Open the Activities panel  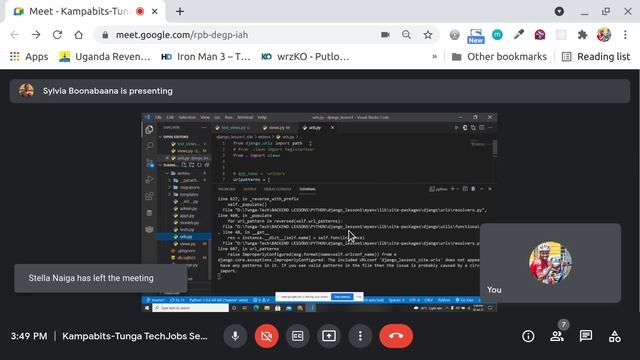pyautogui.click(x=615, y=336)
